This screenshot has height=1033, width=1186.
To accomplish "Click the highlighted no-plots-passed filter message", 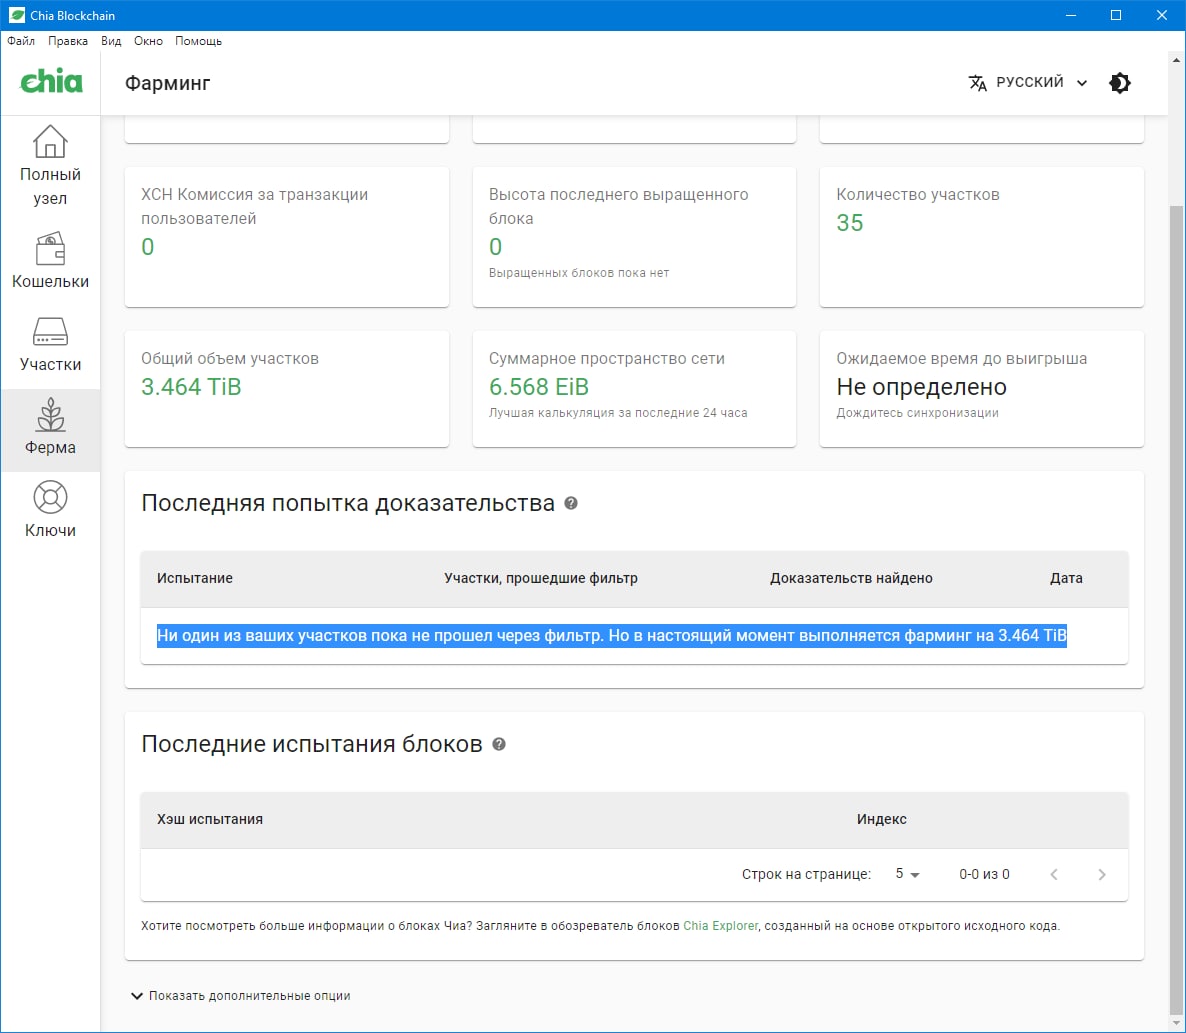I will [x=611, y=636].
